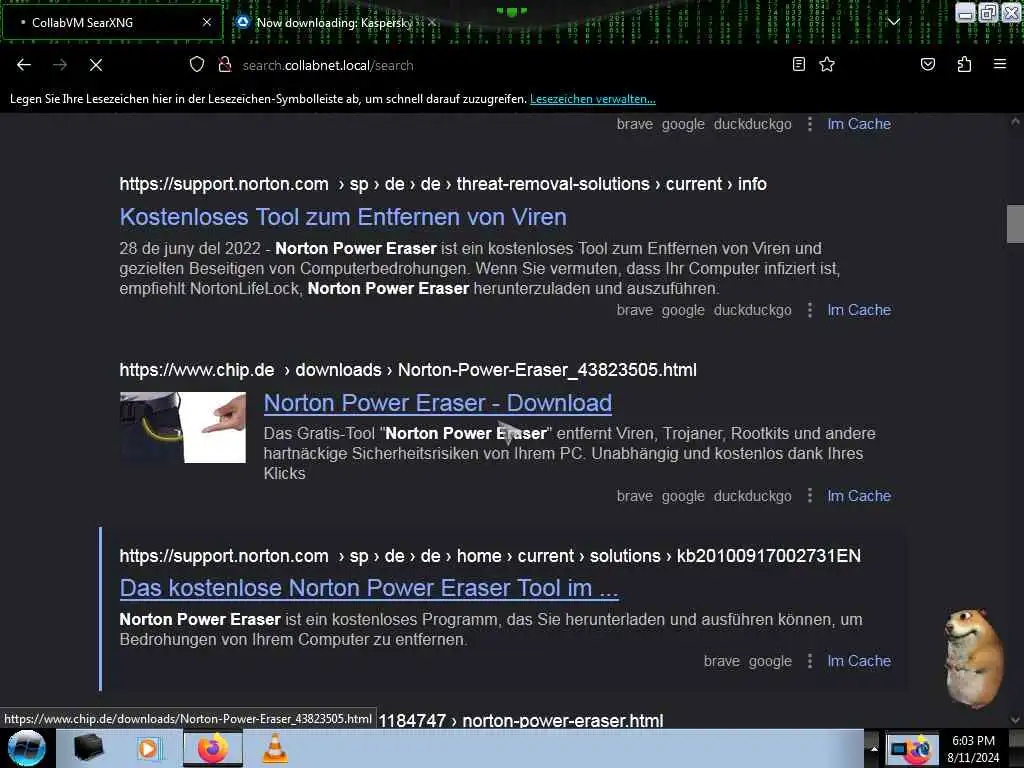Screen dimensions: 1024x768
Task: Close the Kaspersky download tab
Action: [432, 22]
